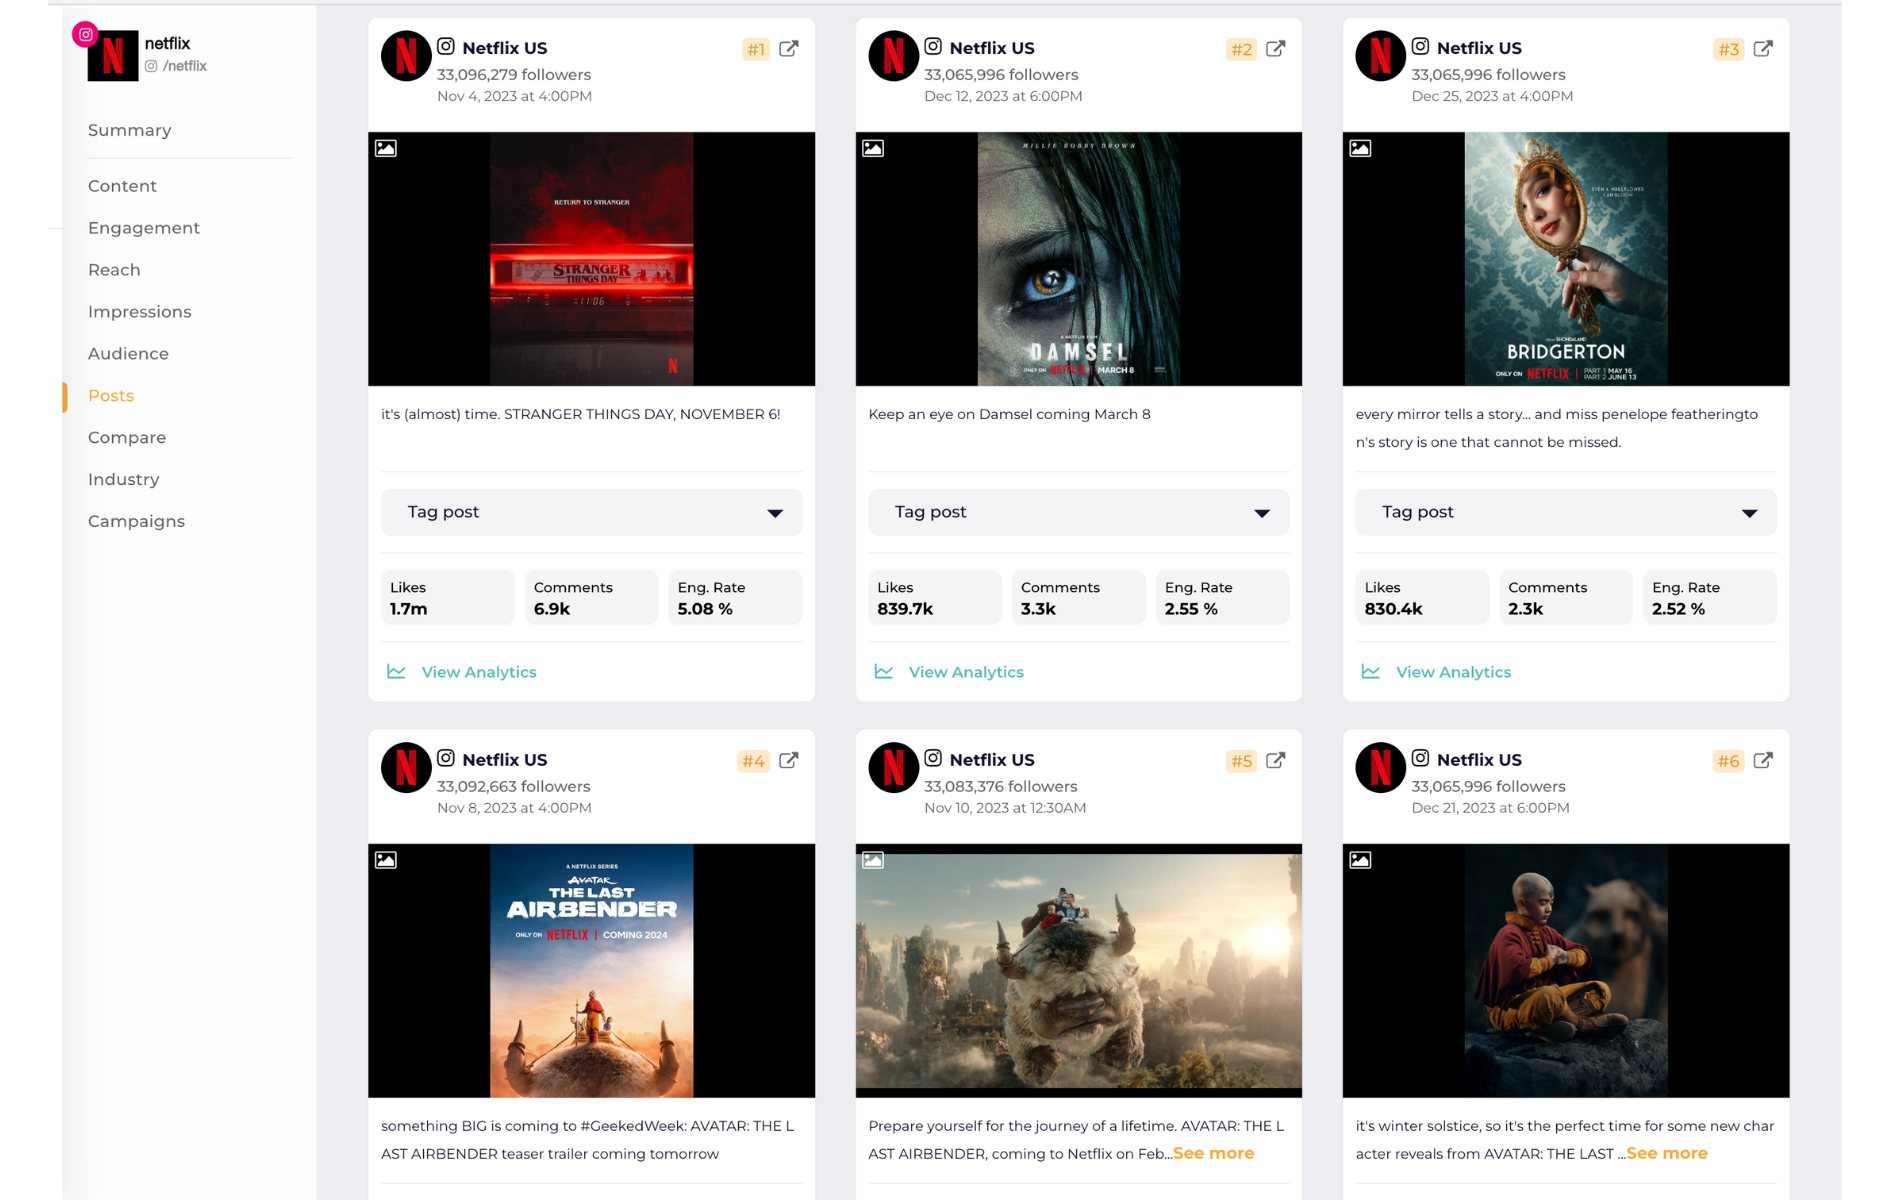Open Stranger Things Day post thumbnail

591,259
